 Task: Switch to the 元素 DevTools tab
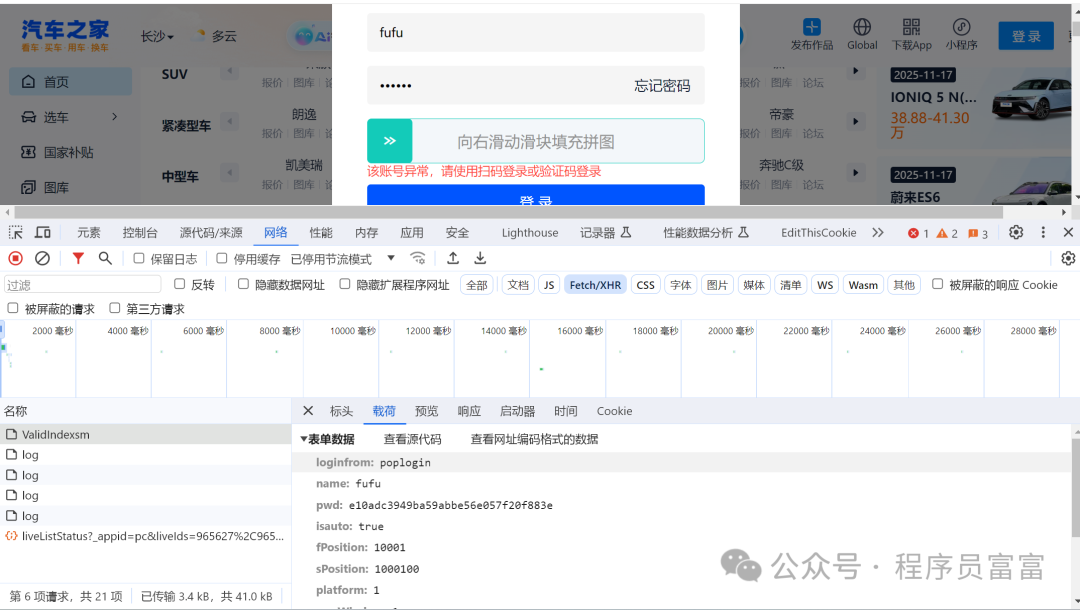coord(88,233)
